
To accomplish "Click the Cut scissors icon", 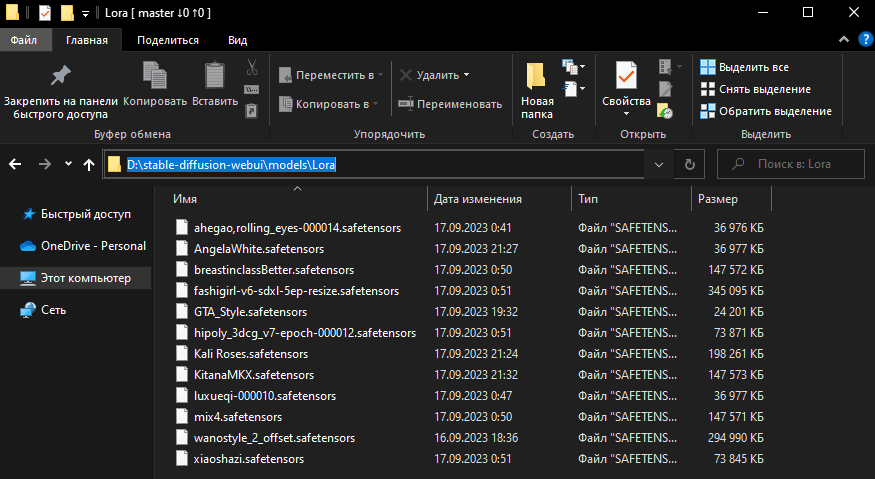I will point(252,68).
